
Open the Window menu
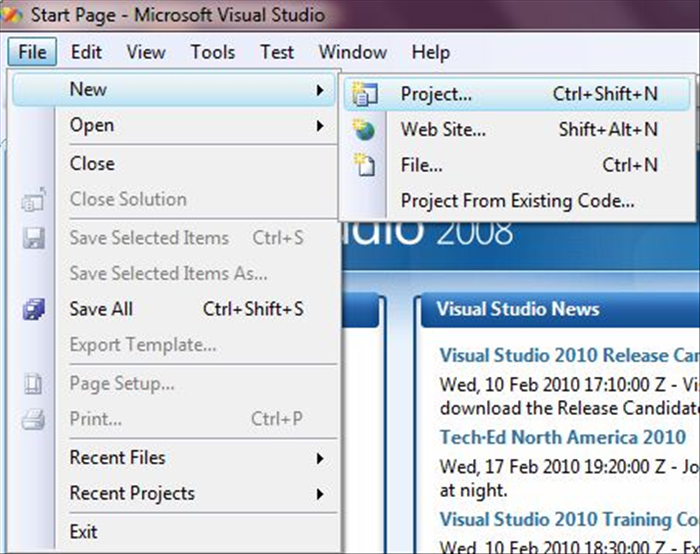353,52
